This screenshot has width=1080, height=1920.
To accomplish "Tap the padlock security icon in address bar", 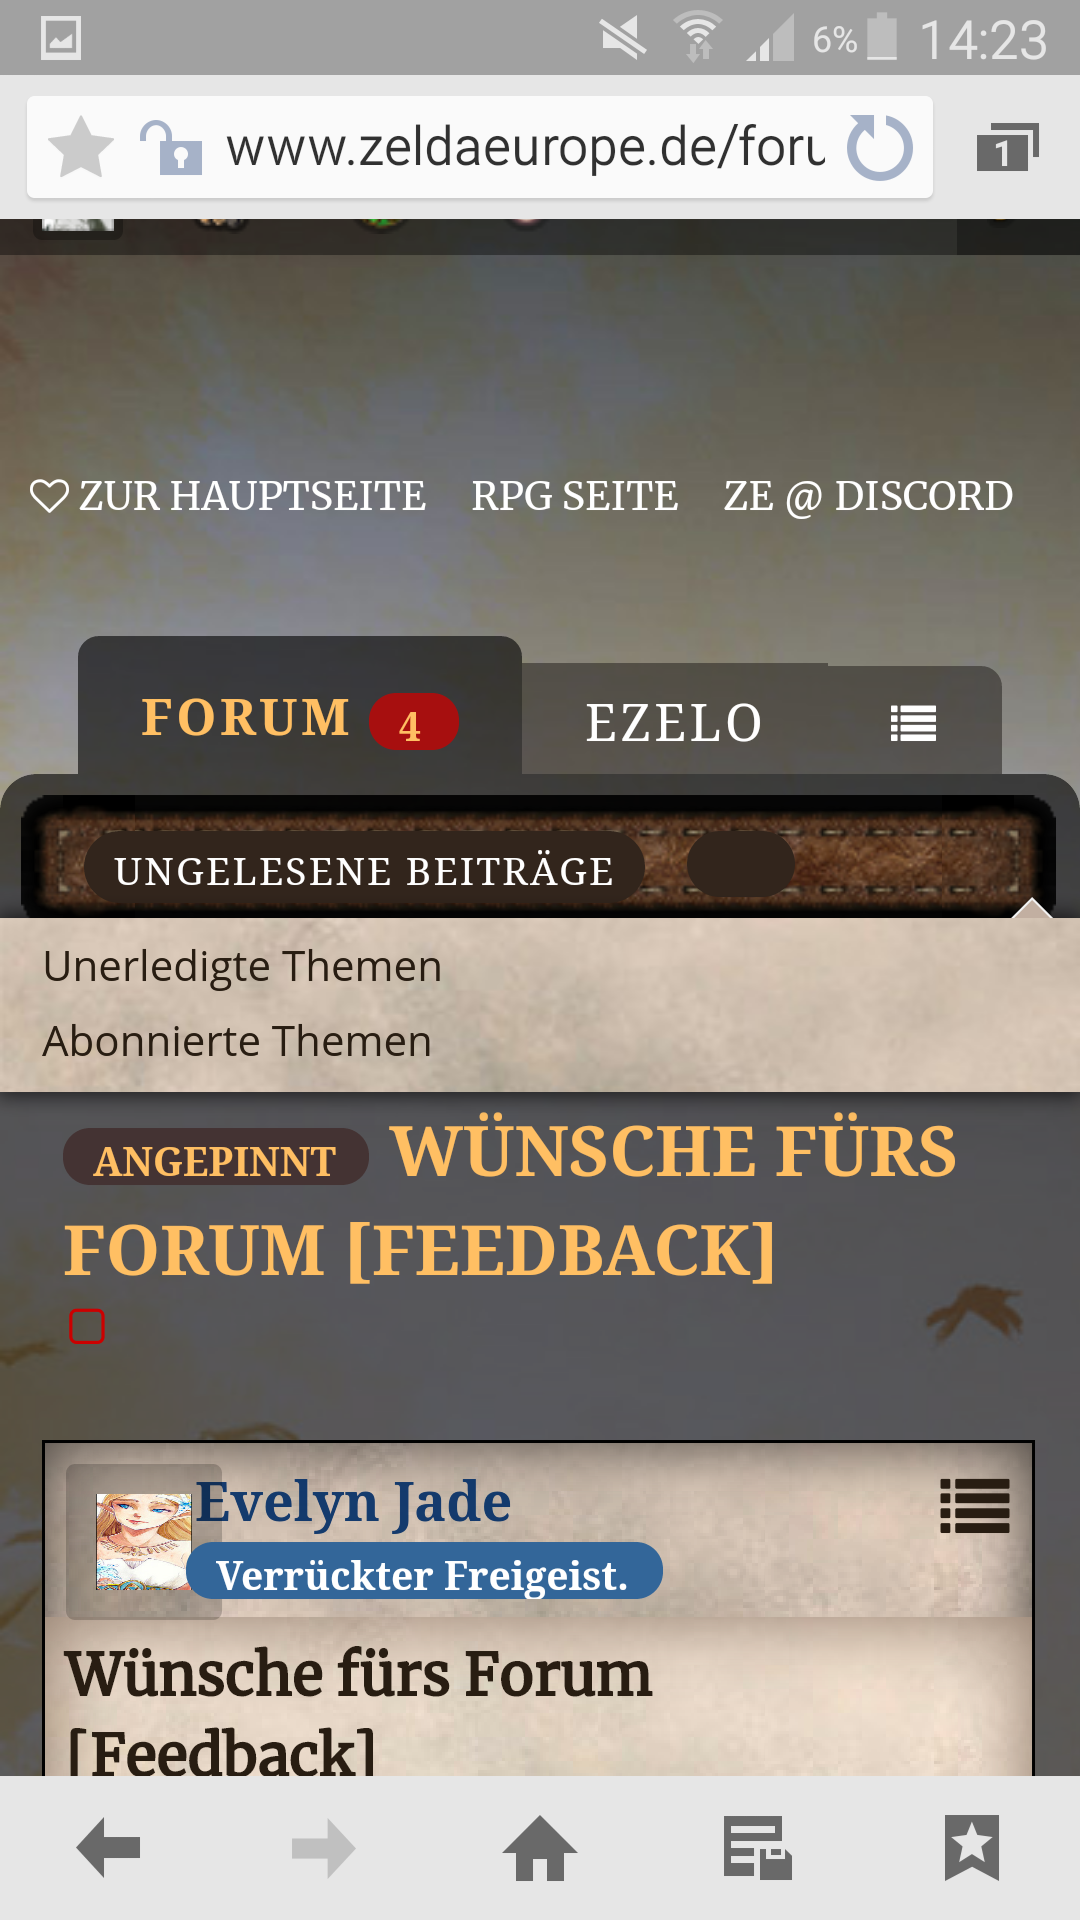I will 170,147.
